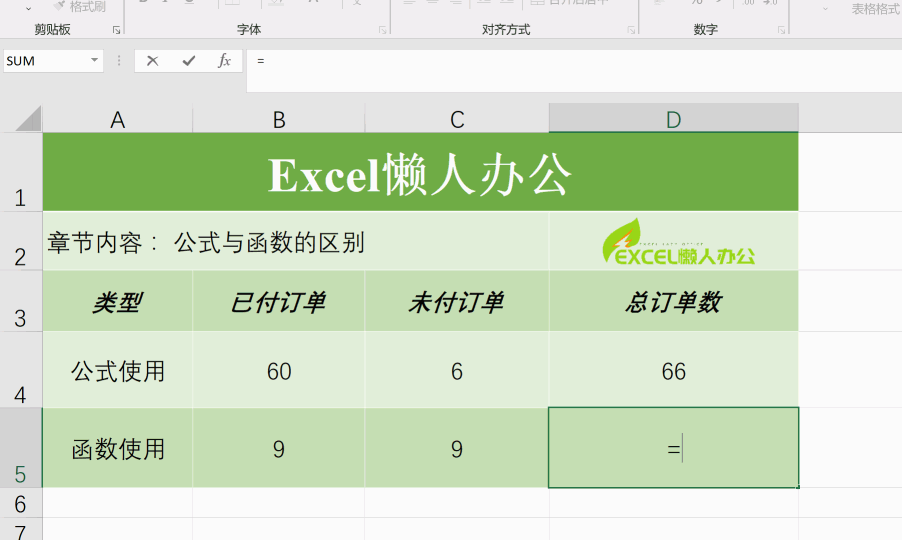Click the 公式使用 cell
This screenshot has height=540, width=902.
pyautogui.click(x=117, y=369)
